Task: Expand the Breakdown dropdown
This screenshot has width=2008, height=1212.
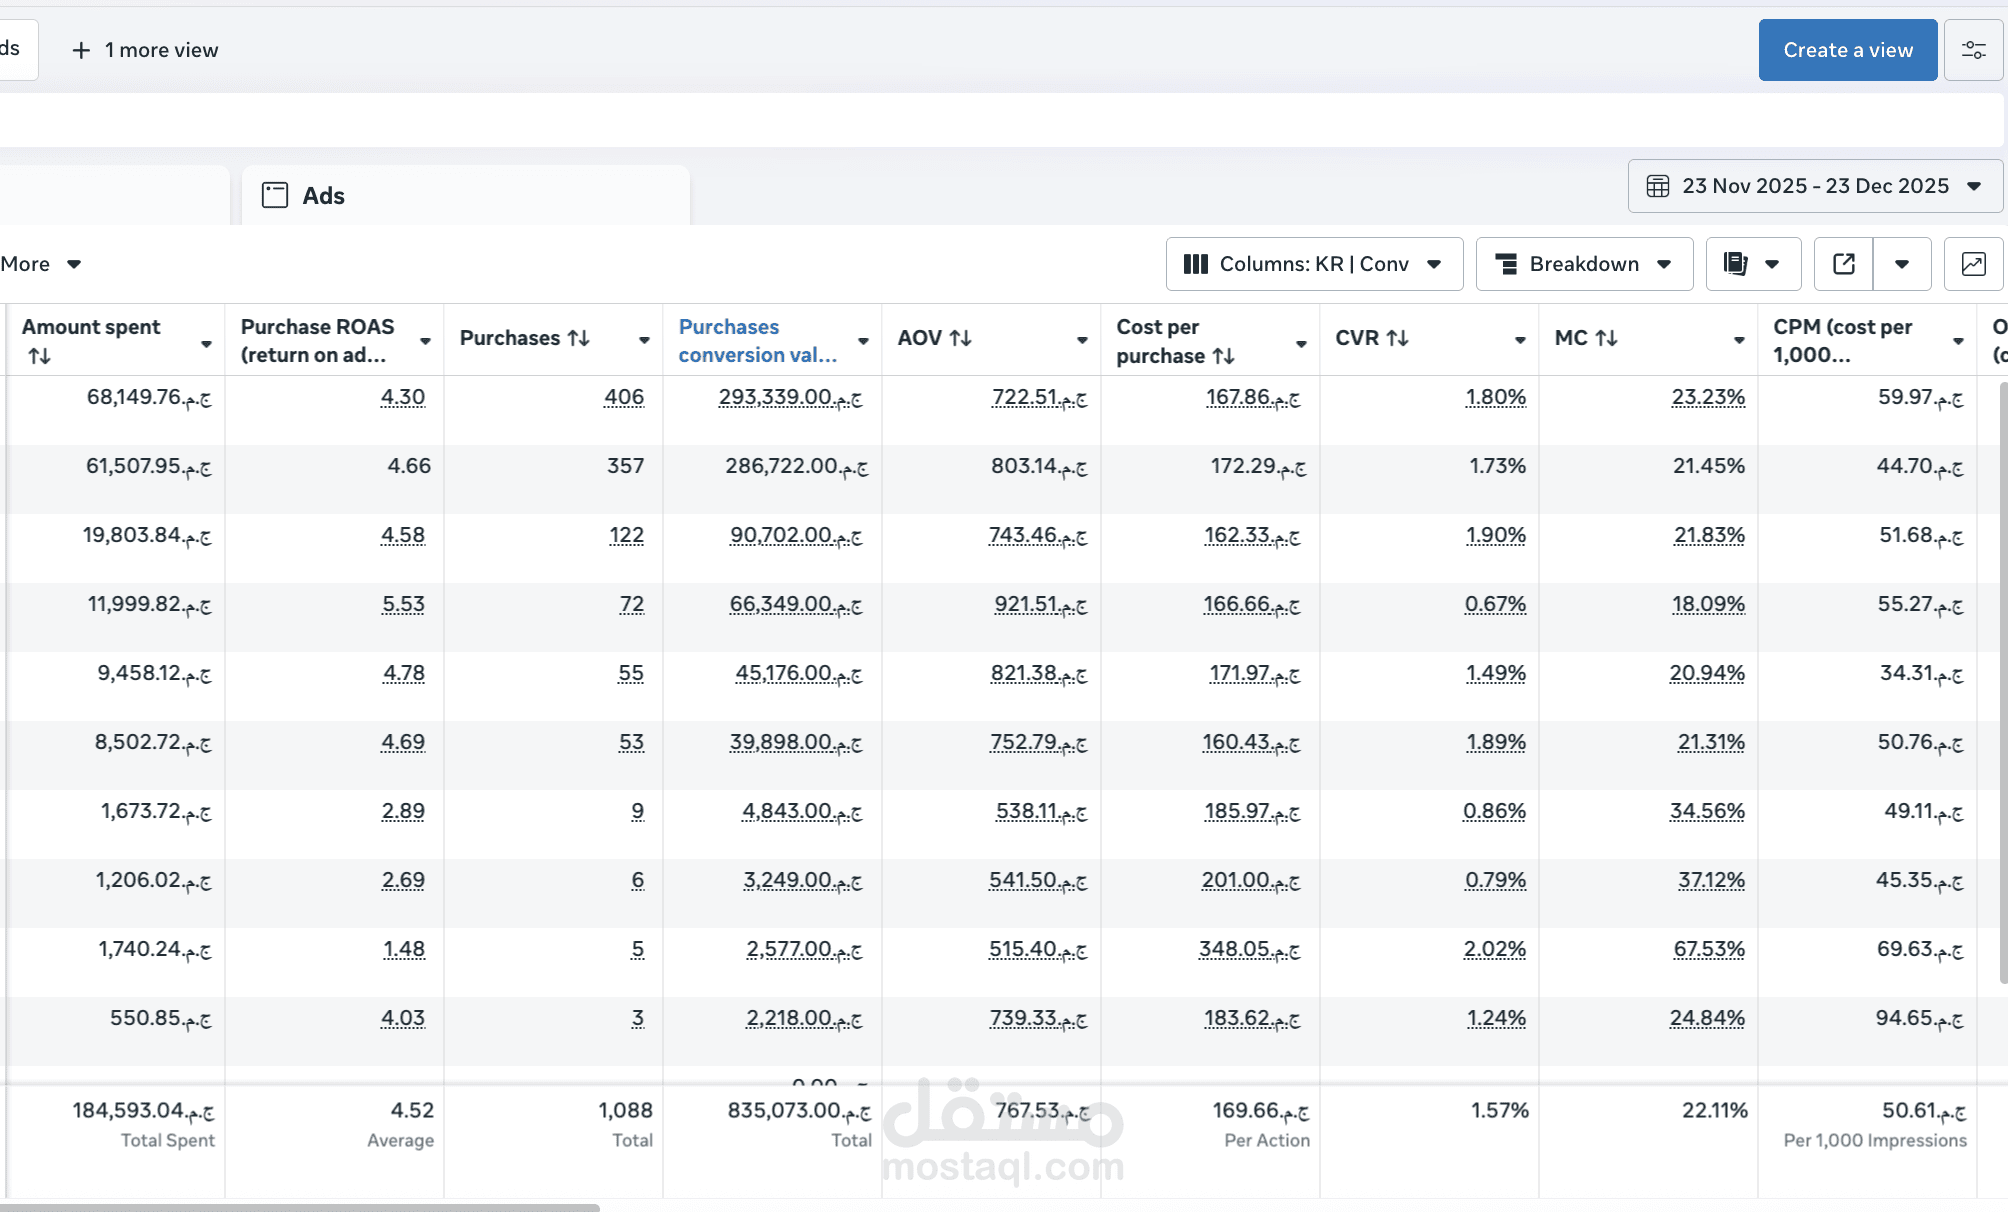Action: (1584, 264)
